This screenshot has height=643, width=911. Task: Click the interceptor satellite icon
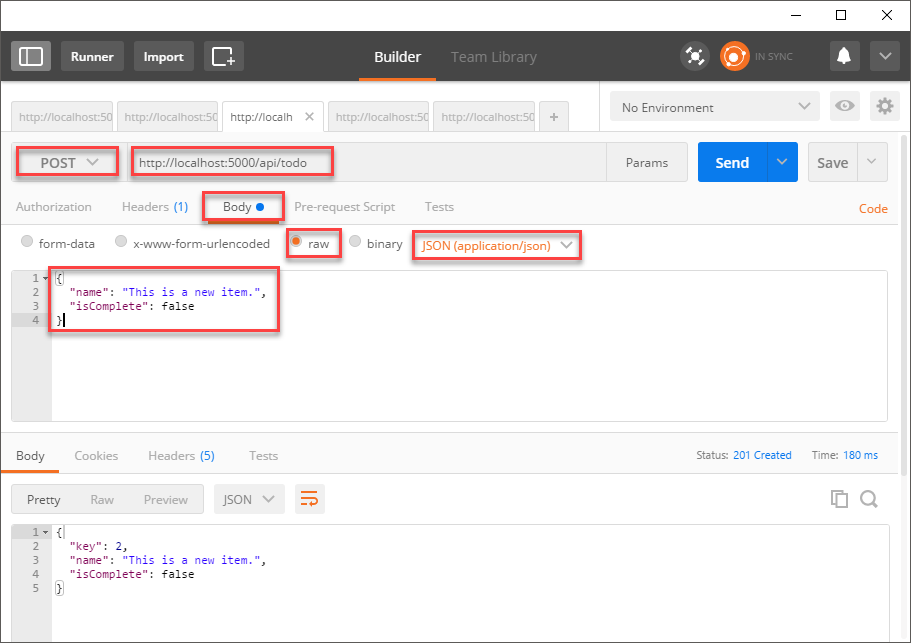pyautogui.click(x=695, y=57)
